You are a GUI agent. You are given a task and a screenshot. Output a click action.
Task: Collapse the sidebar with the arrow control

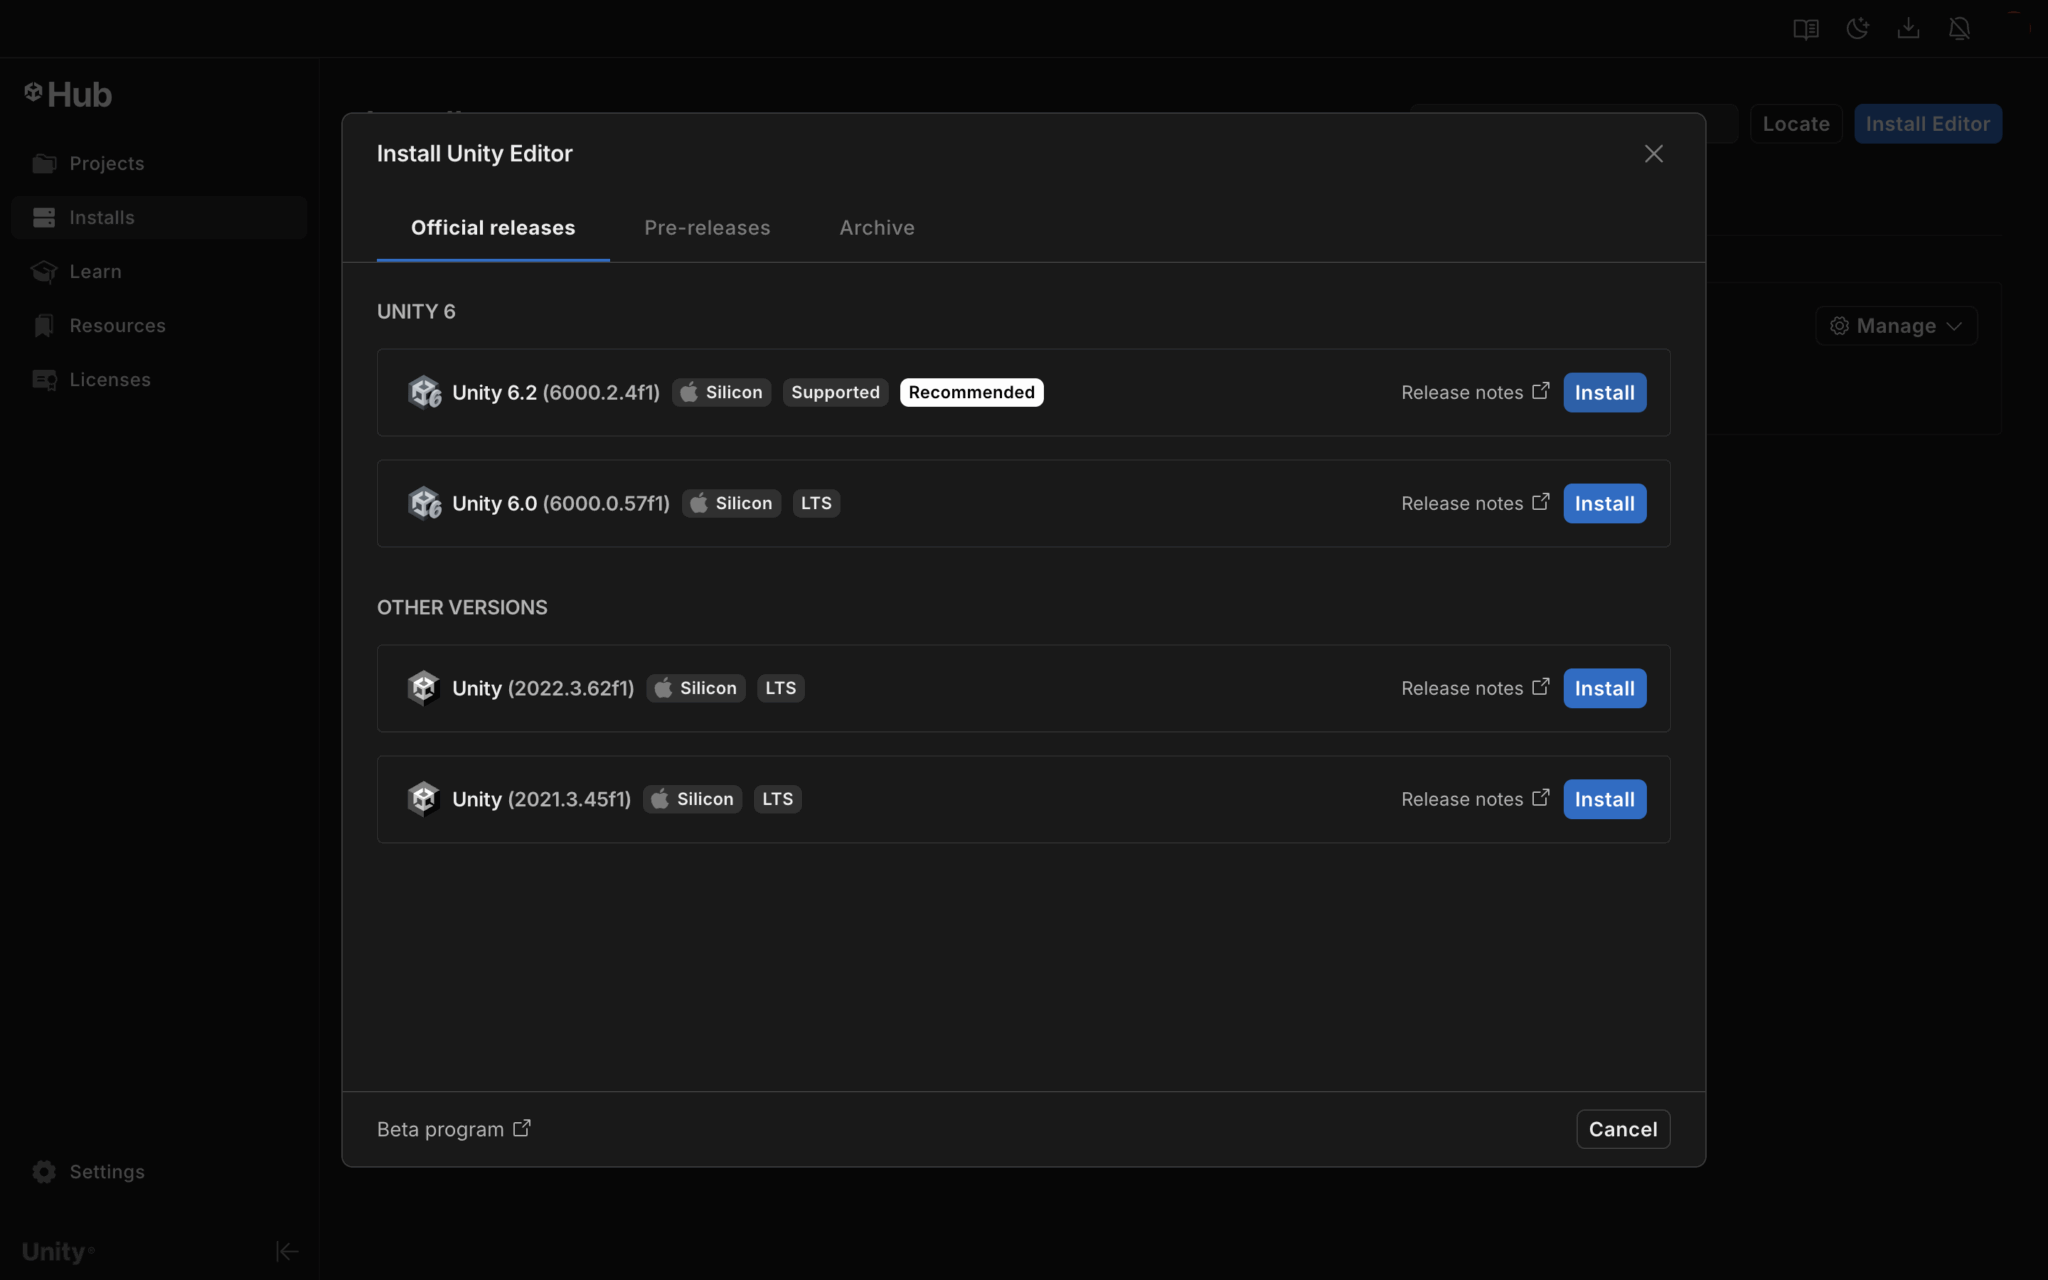(x=287, y=1251)
